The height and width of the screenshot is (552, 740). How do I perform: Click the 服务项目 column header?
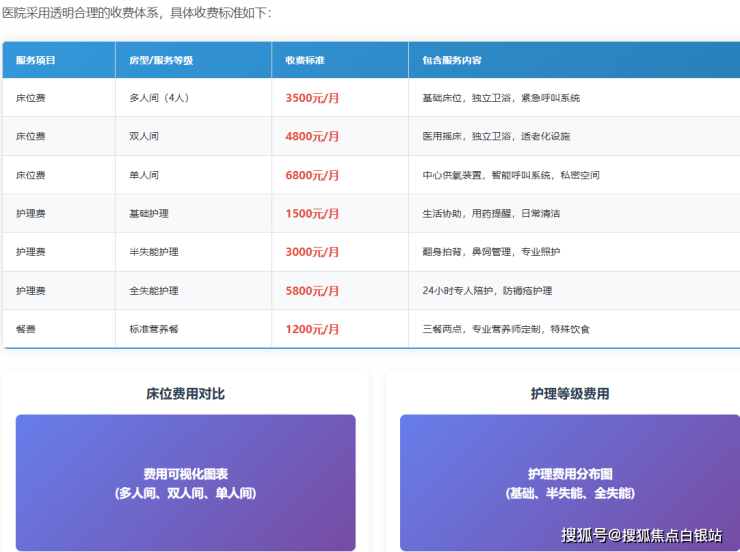coord(36,60)
